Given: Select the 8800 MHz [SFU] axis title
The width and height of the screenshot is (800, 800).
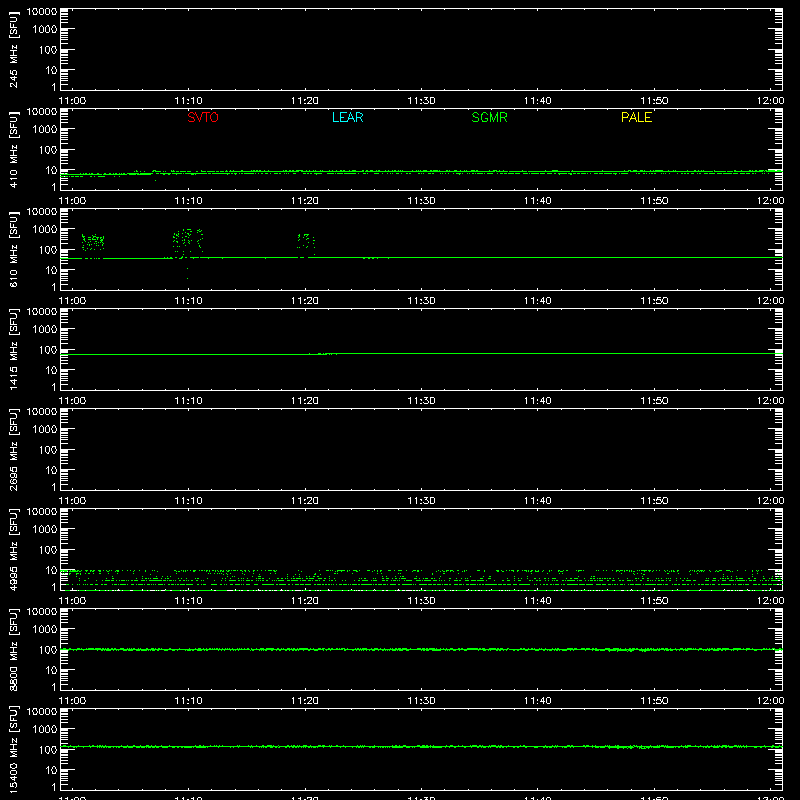Looking at the screenshot, I should point(14,649).
